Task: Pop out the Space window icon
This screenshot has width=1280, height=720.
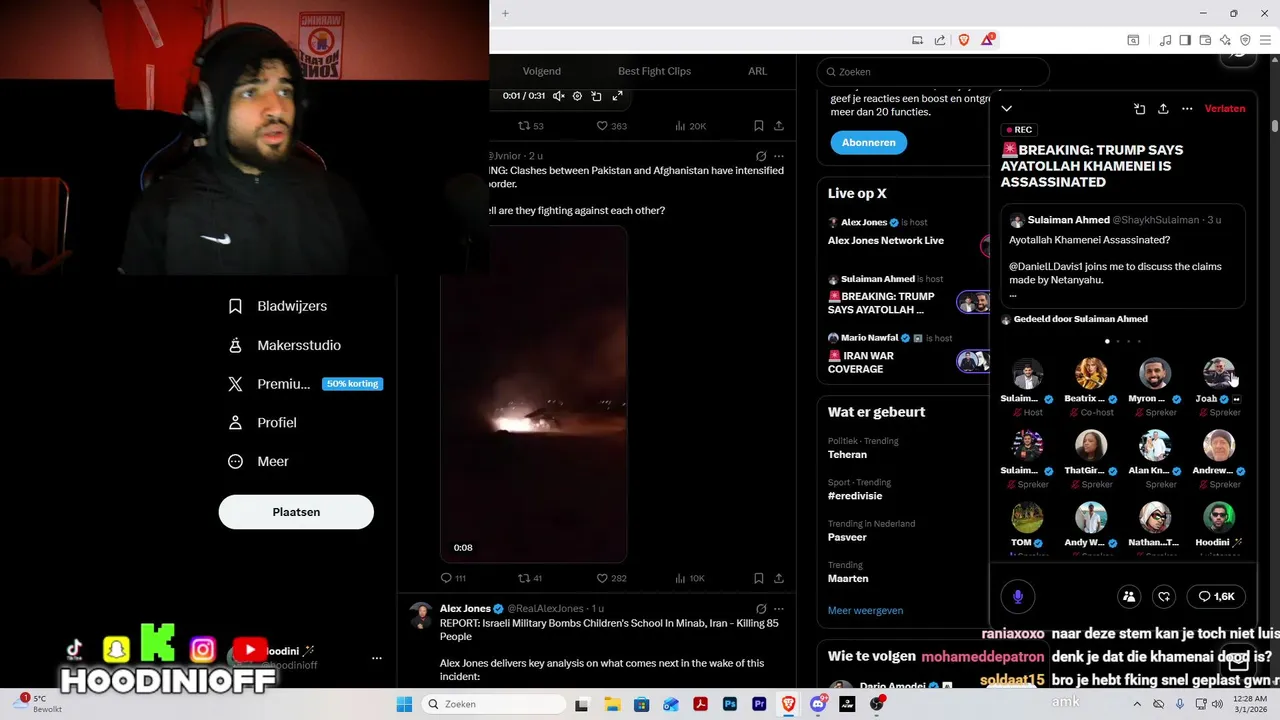Action: 1139,109
